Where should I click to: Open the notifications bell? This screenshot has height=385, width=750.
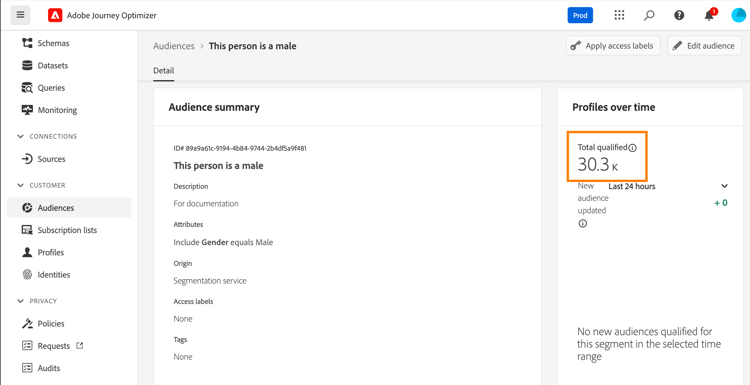point(709,15)
